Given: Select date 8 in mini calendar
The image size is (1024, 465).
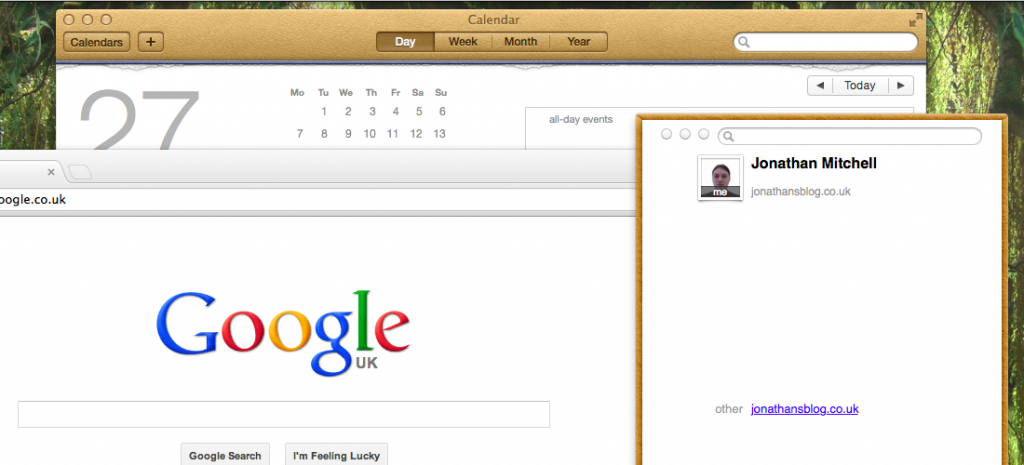Looking at the screenshot, I should (x=324, y=134).
